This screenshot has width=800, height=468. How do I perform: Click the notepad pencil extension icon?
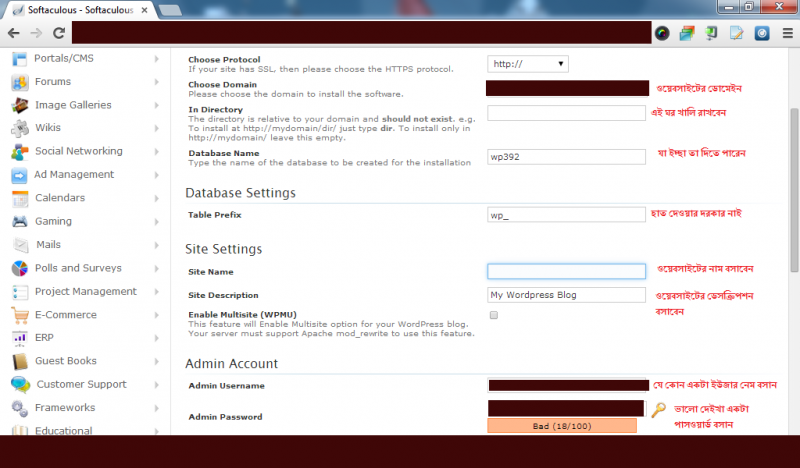[736, 34]
